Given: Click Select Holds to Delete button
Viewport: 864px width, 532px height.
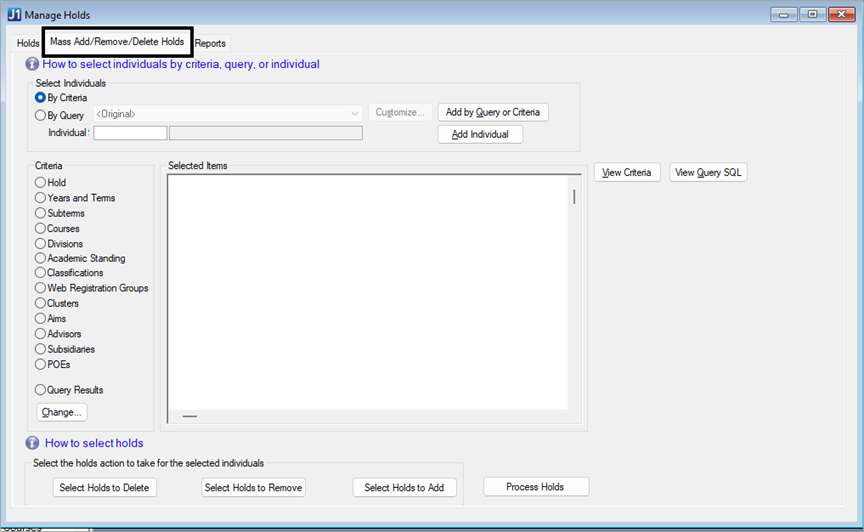Looking at the screenshot, I should click(x=105, y=488).
